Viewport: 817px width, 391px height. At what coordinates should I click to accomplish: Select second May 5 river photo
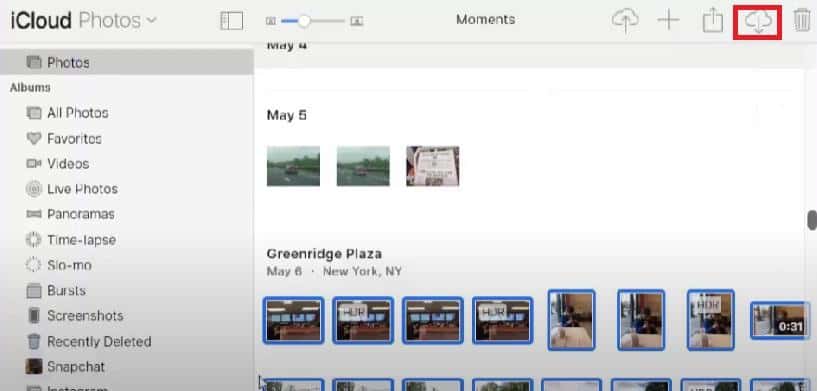click(363, 166)
